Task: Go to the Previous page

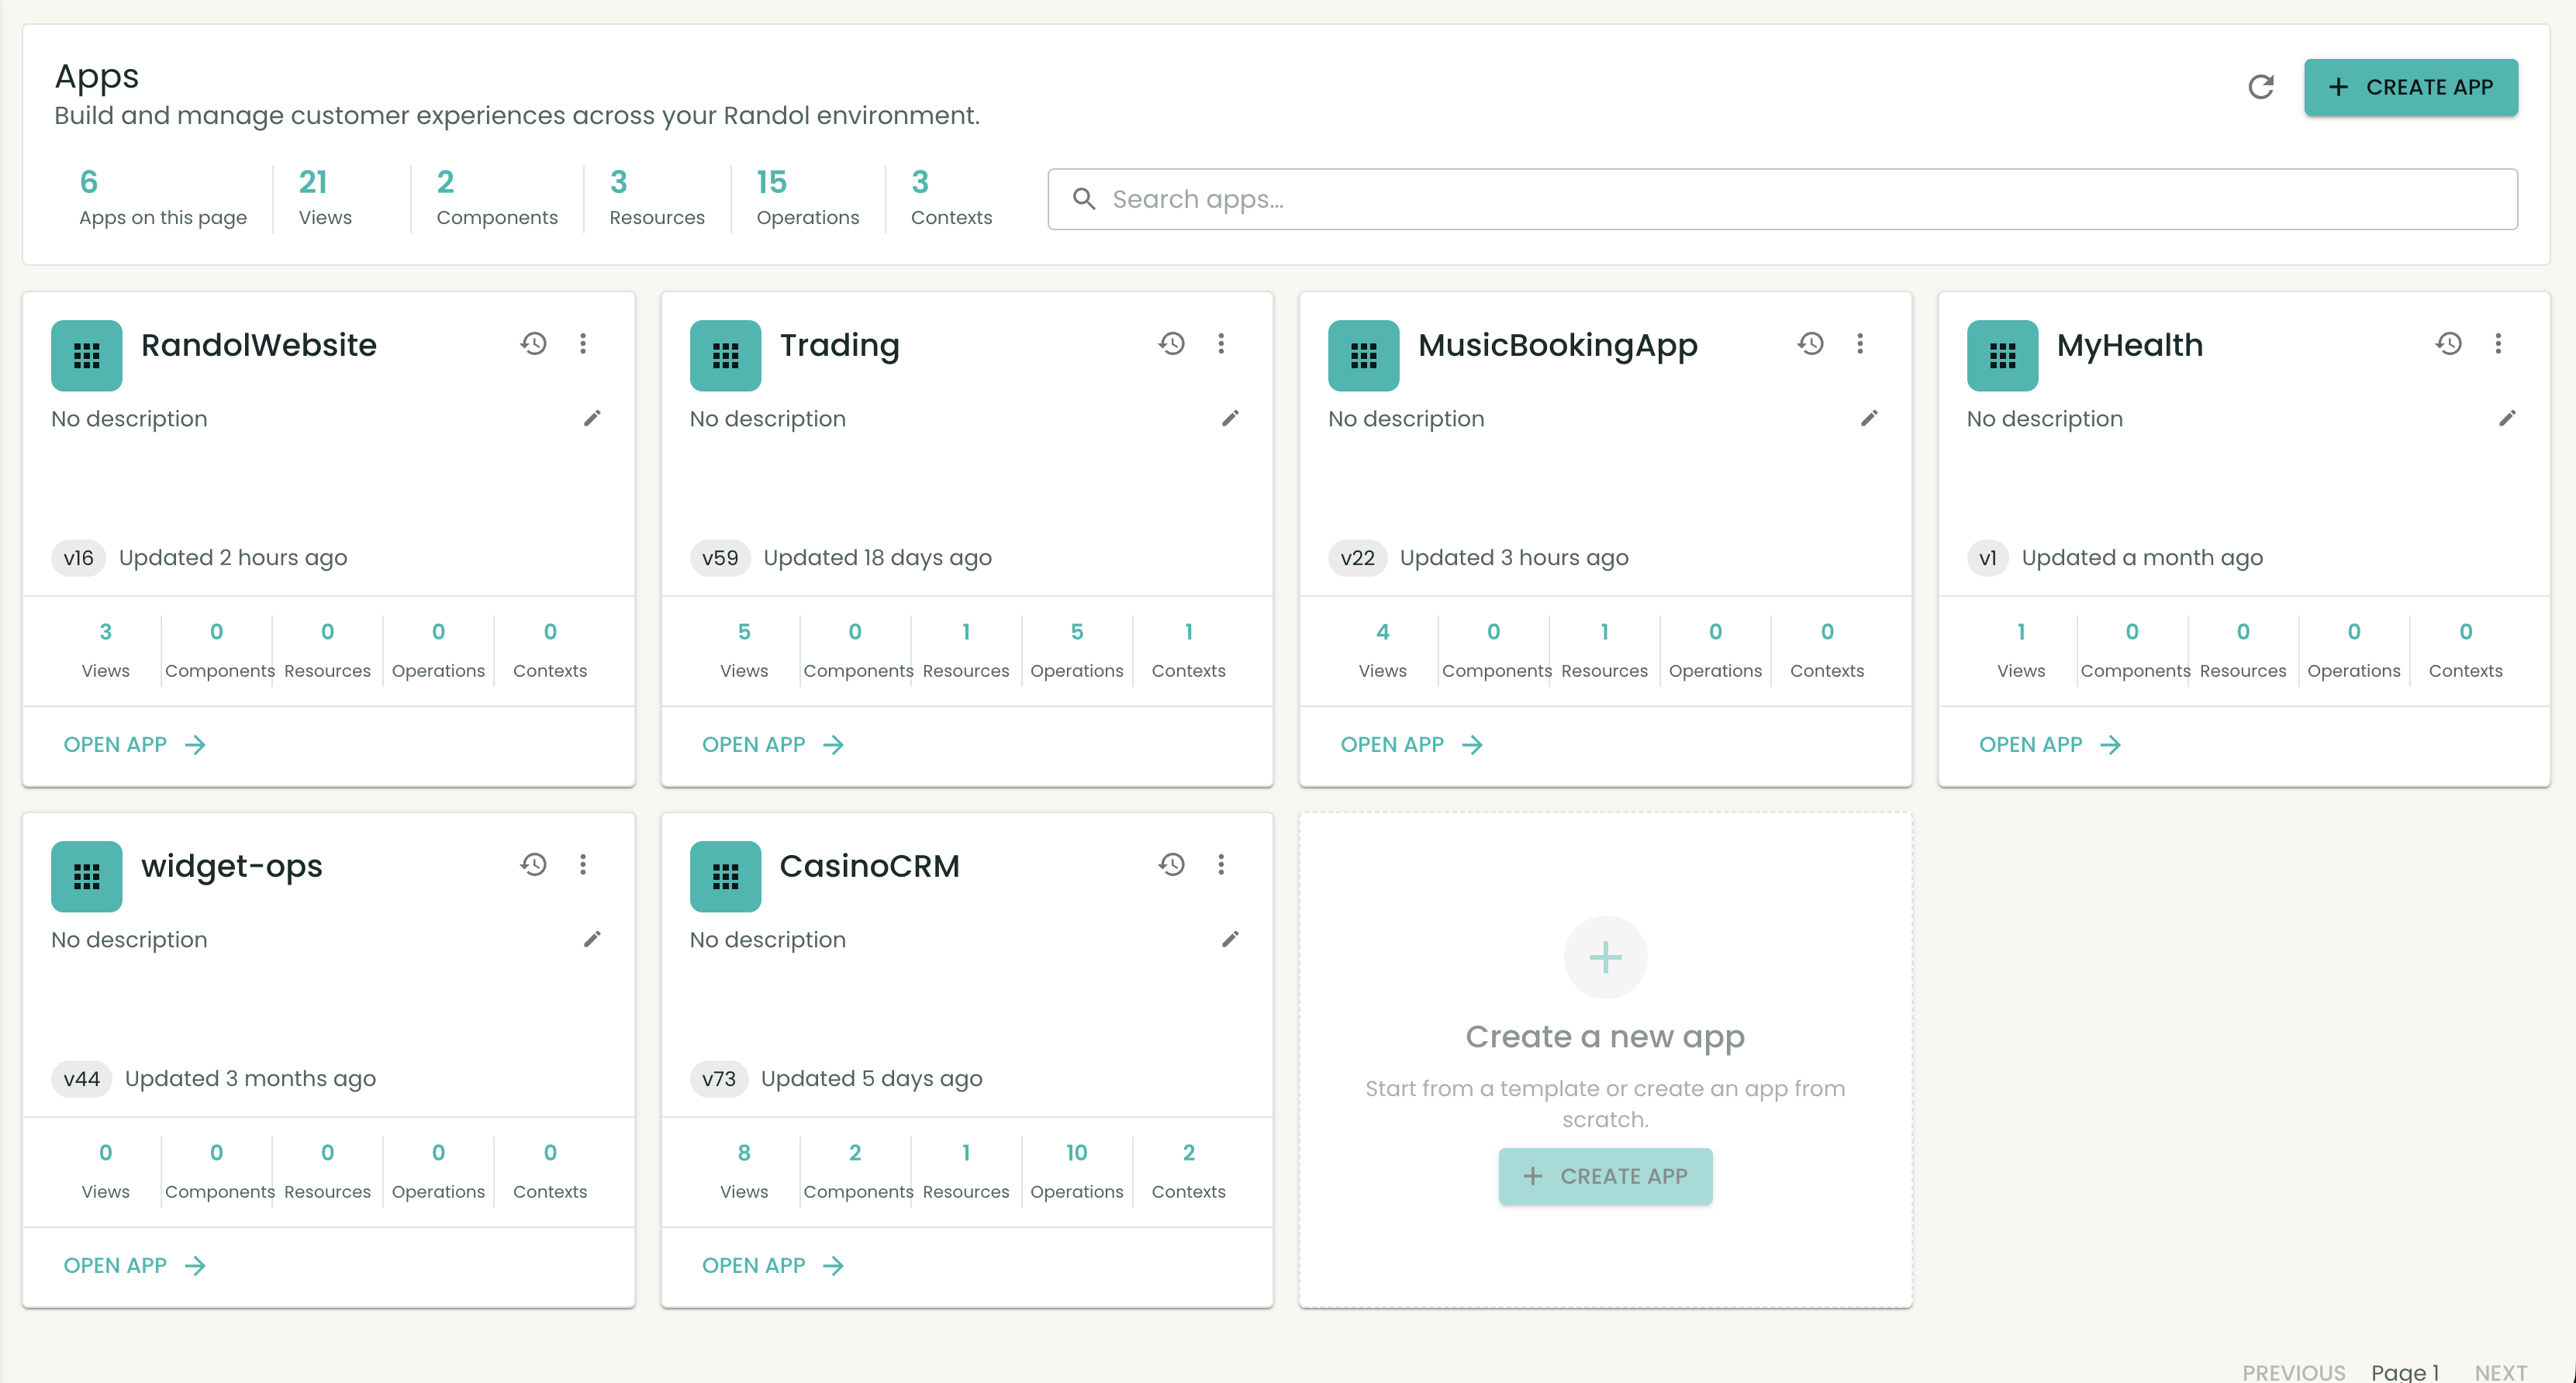Action: (2293, 1372)
